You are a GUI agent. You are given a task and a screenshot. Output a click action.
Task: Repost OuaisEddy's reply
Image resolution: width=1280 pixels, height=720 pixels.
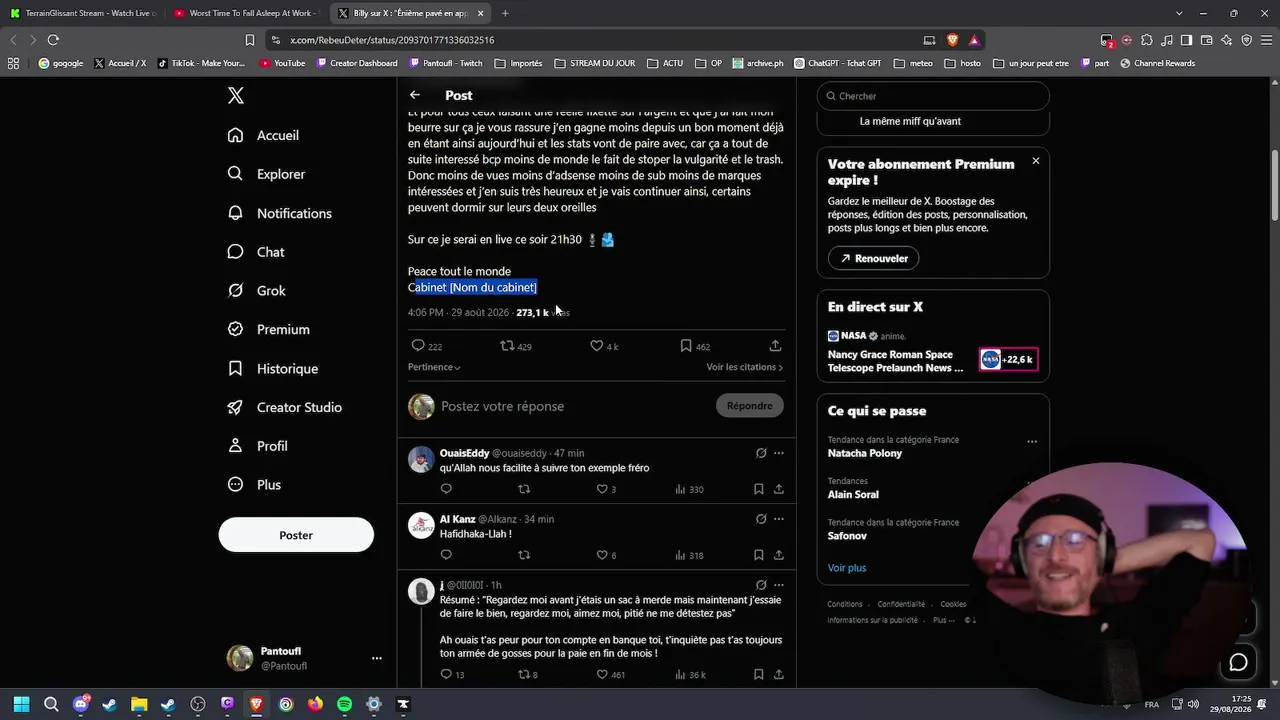[524, 489]
